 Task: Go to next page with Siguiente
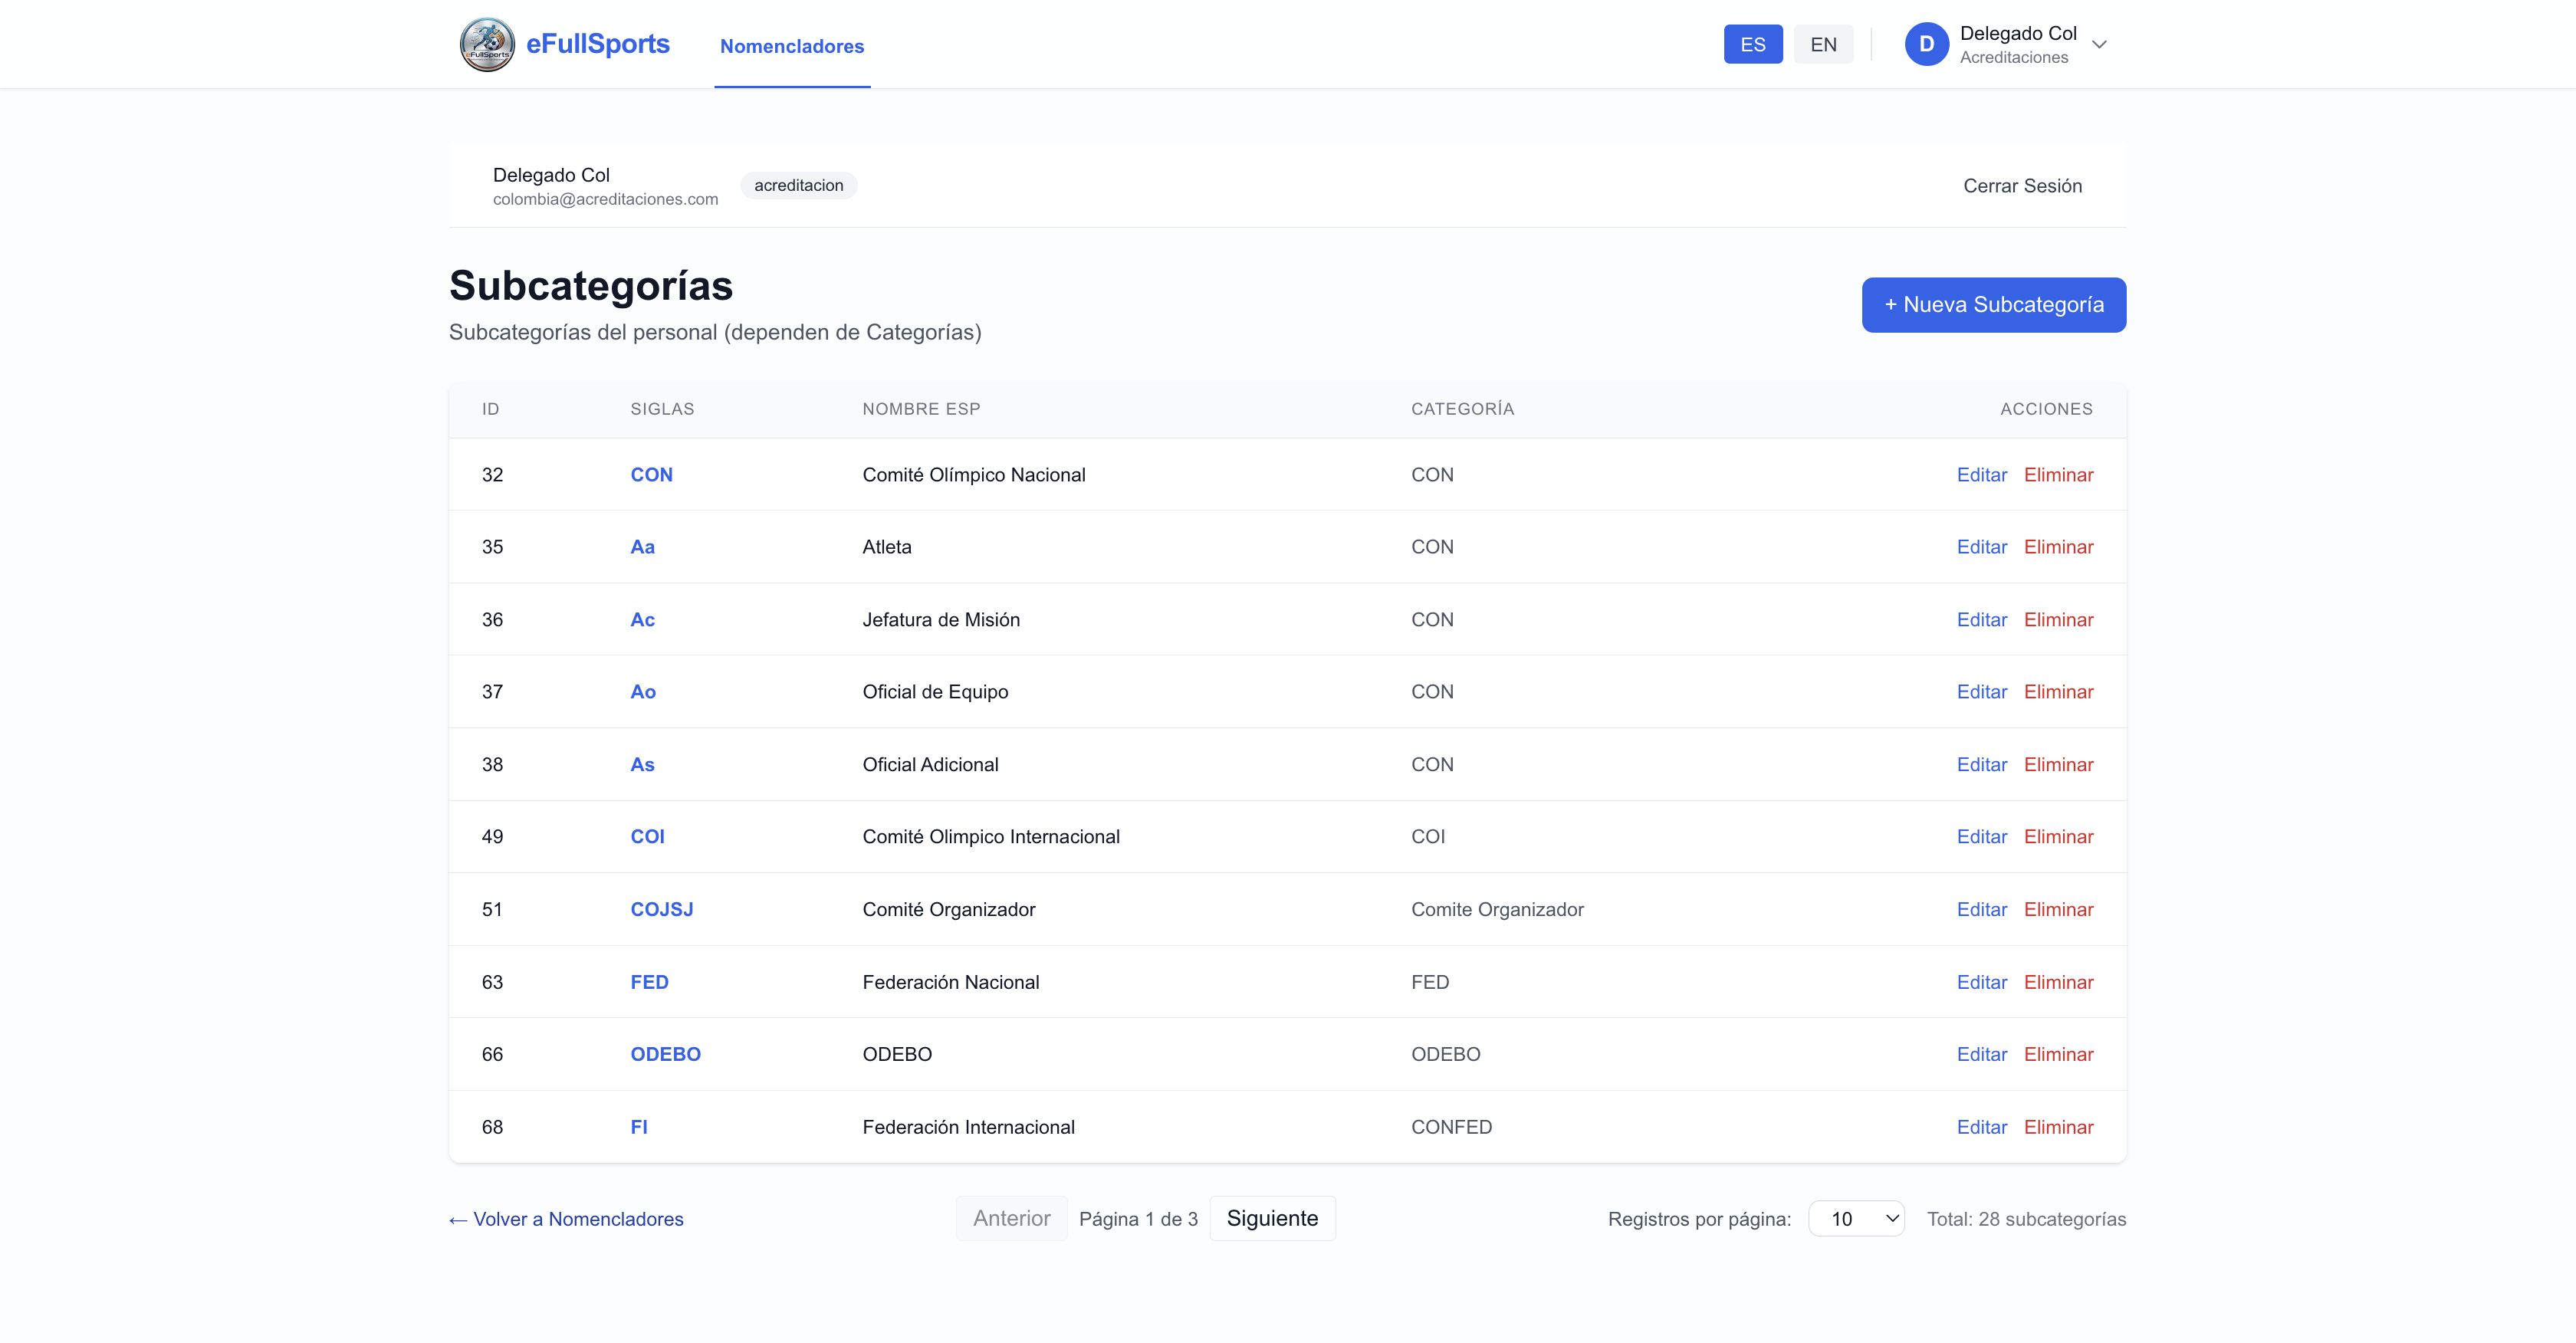[x=1271, y=1218]
